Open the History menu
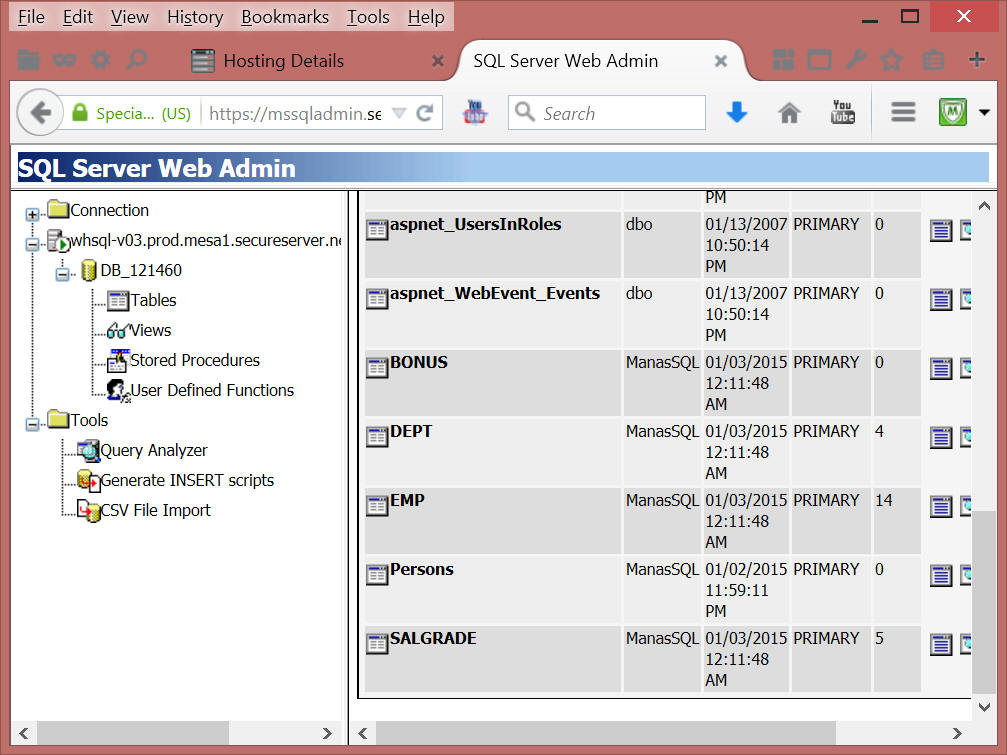This screenshot has height=755, width=1007. pyautogui.click(x=195, y=17)
